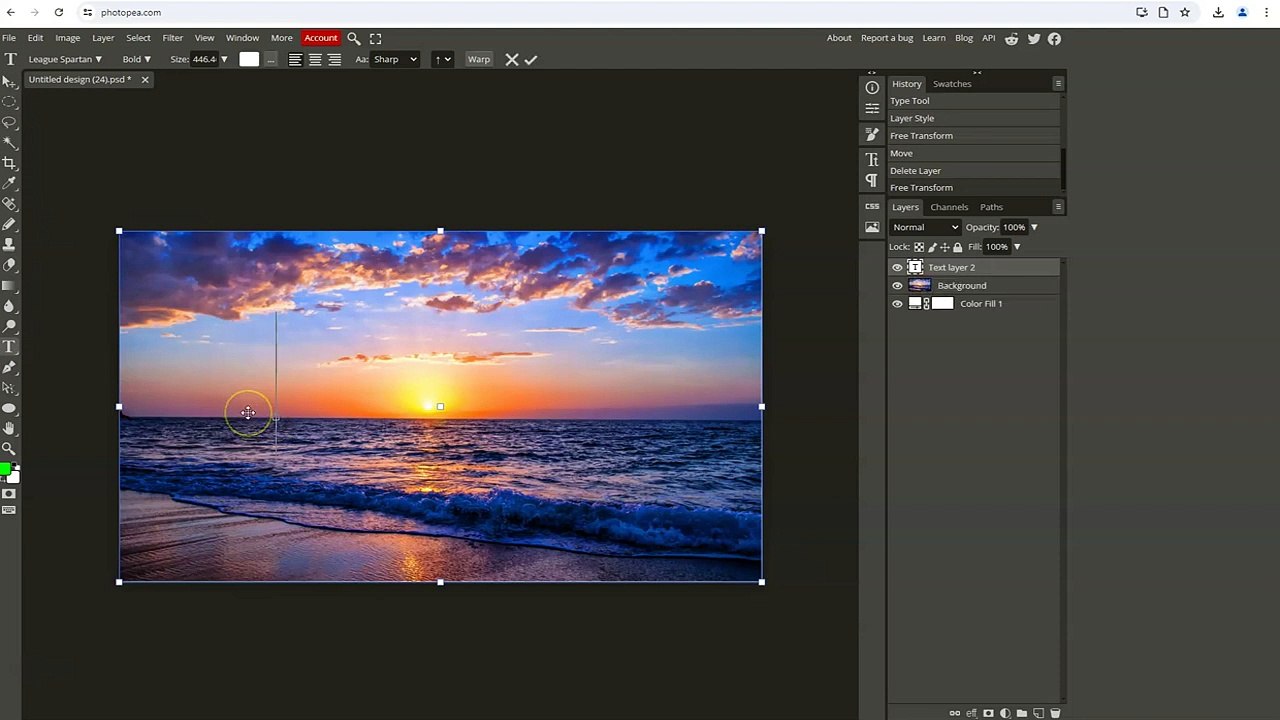Image resolution: width=1280 pixels, height=720 pixels.
Task: Open the text direction dropdown
Action: click(442, 60)
